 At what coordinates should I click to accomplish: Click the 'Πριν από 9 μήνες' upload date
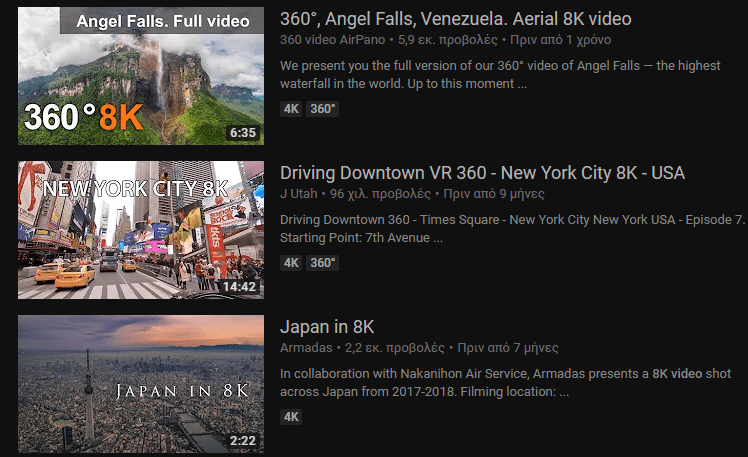[x=494, y=194]
